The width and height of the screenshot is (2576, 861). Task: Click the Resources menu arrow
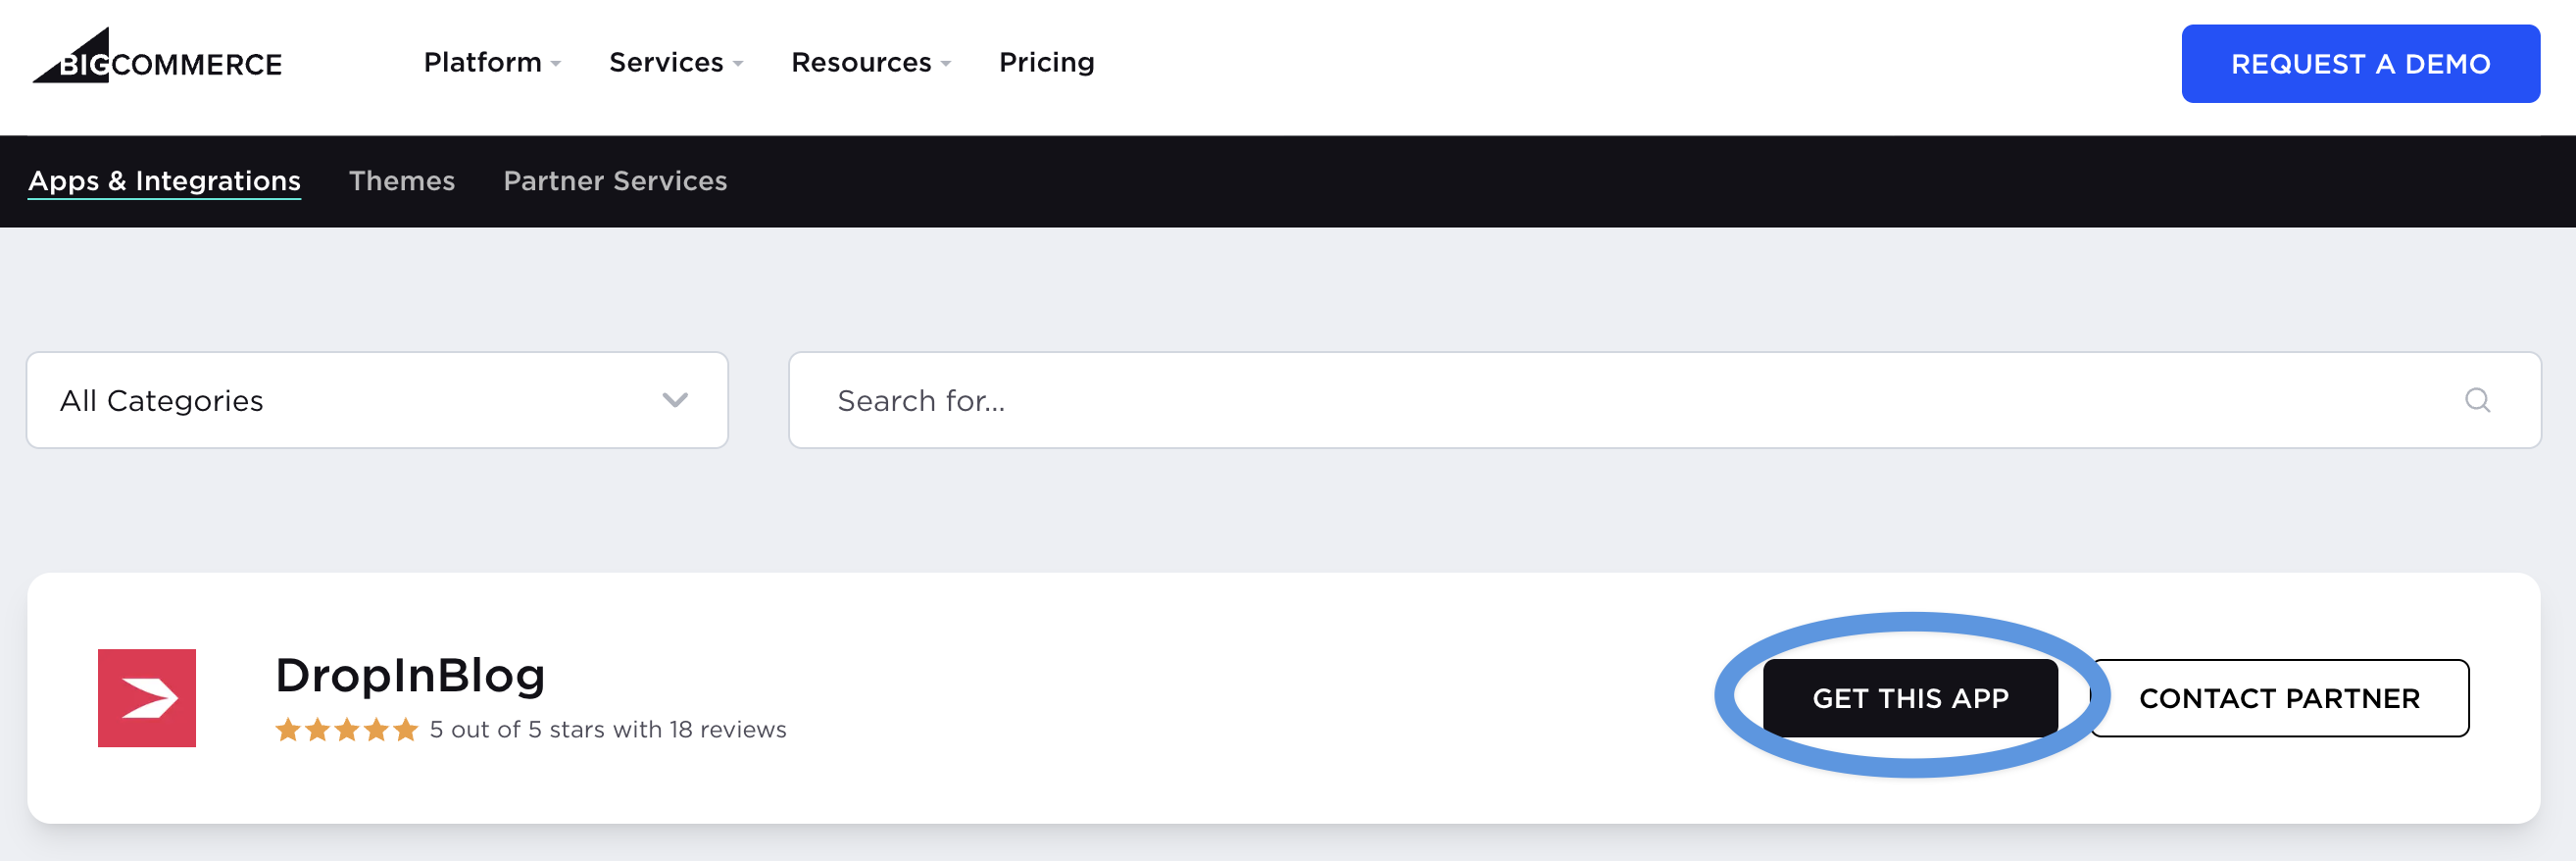[945, 64]
